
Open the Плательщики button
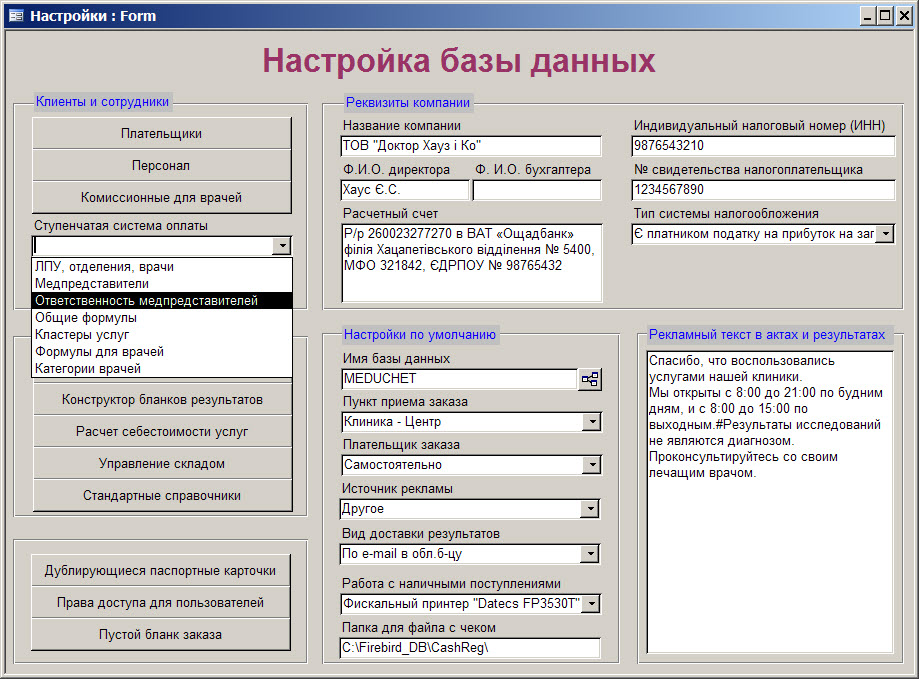(162, 134)
